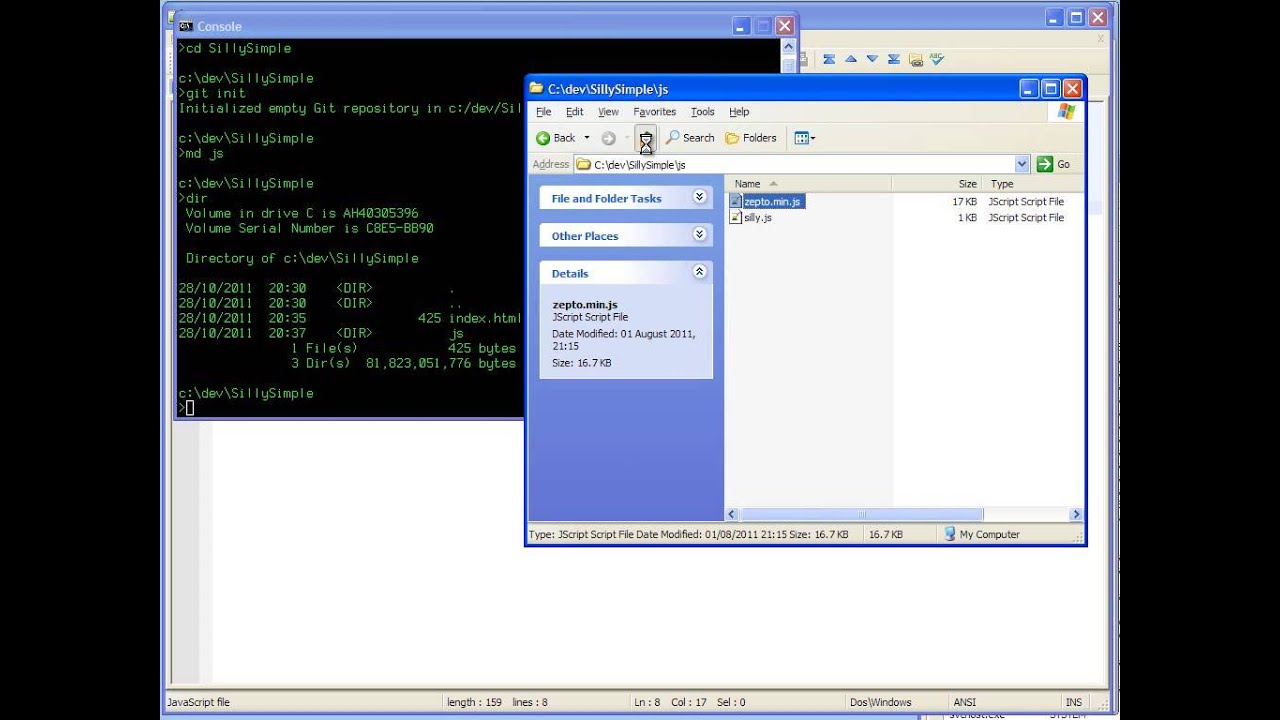
Task: Click the My Computer status bar icon
Action: pyautogui.click(x=950, y=534)
